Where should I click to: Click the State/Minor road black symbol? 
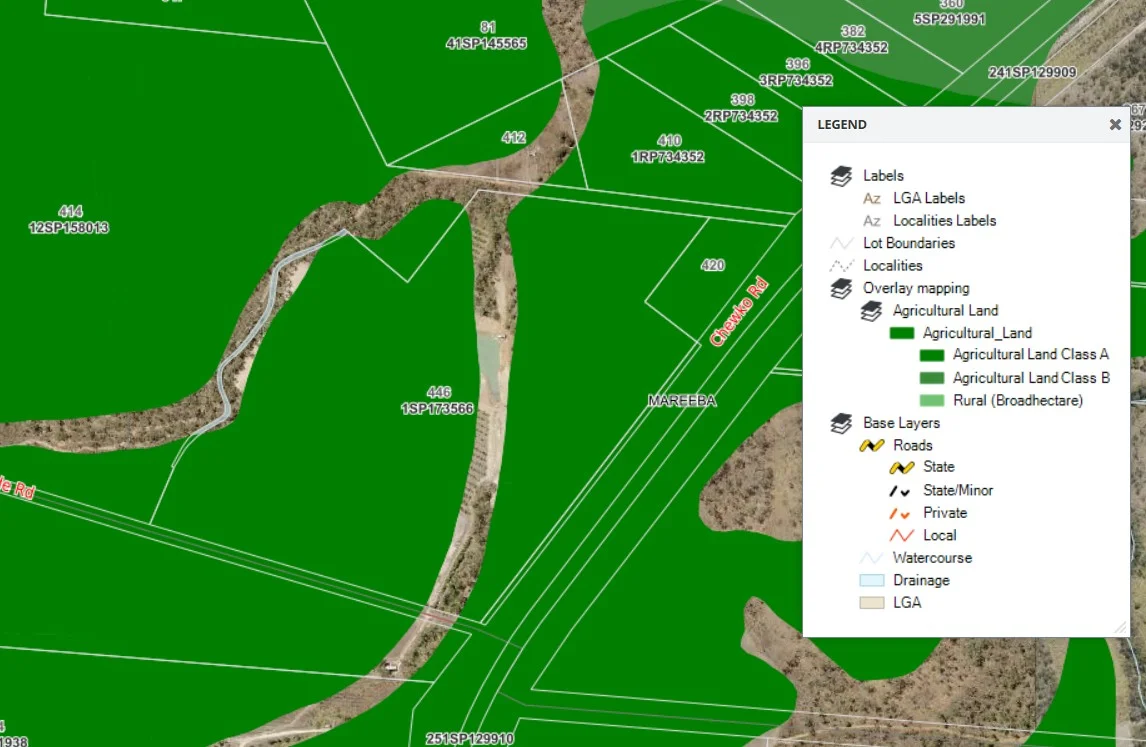[902, 491]
